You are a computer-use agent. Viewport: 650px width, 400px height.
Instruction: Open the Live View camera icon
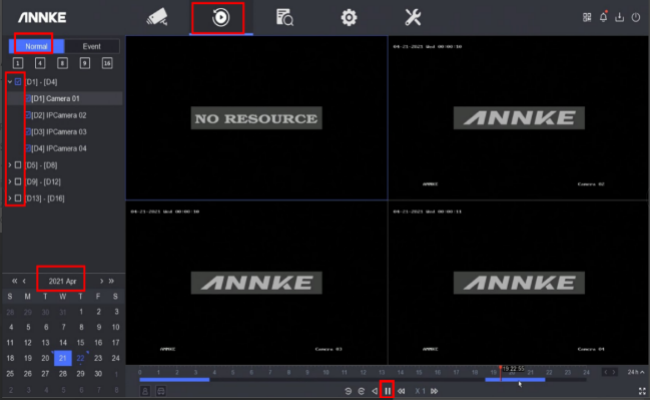tap(157, 17)
